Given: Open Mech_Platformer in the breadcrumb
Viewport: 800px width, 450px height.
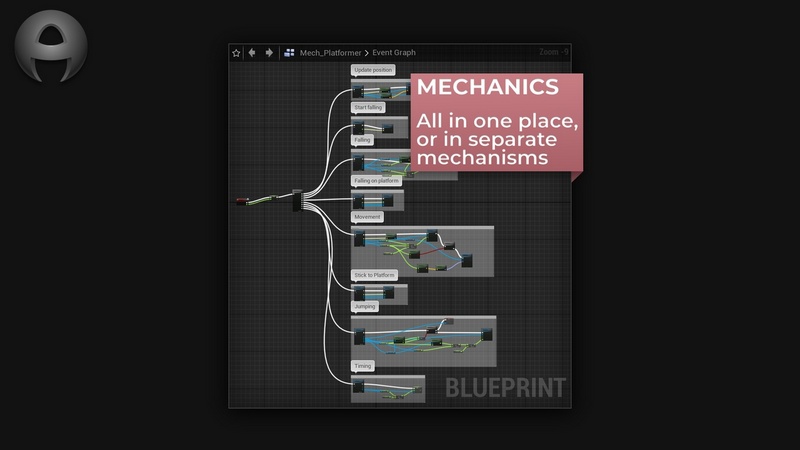Looking at the screenshot, I should [330, 52].
